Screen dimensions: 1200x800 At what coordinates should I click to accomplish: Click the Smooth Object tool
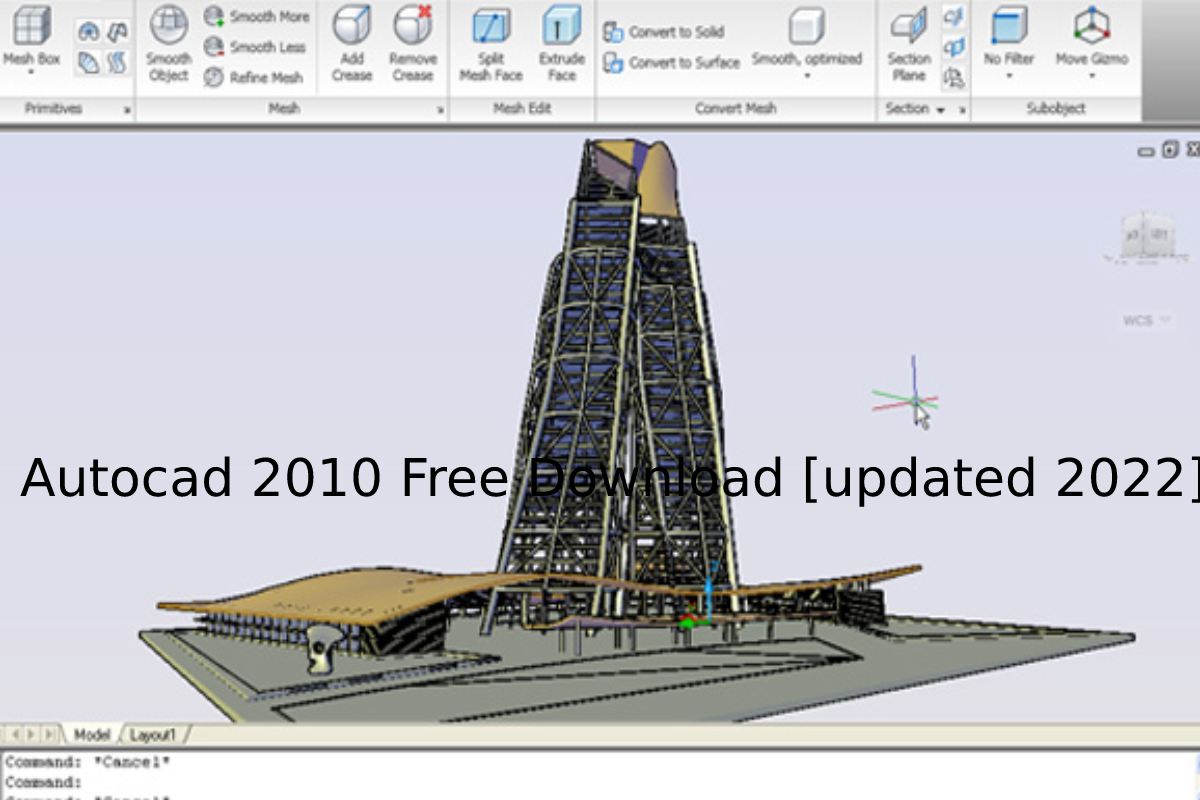coord(168,43)
